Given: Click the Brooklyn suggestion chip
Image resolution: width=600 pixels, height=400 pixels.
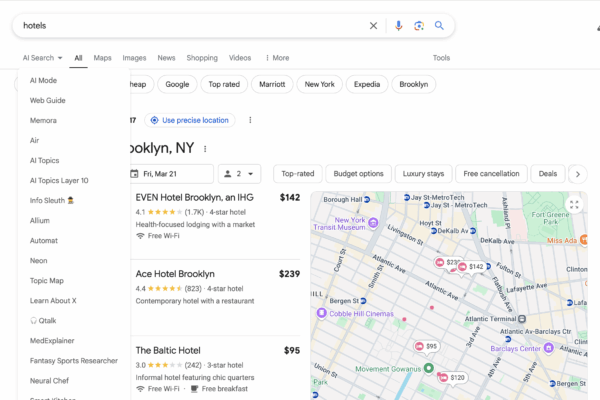Looking at the screenshot, I should tap(414, 84).
